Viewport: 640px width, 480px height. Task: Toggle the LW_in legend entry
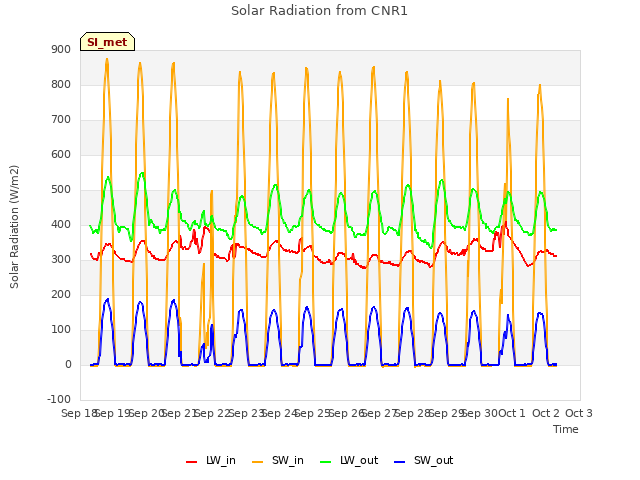tap(211, 460)
